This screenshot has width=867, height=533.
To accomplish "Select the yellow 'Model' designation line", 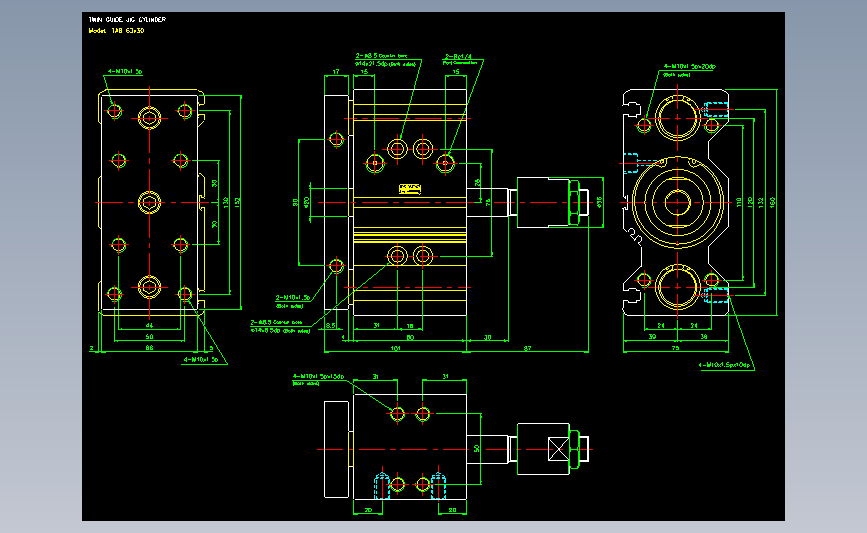I will [117, 30].
